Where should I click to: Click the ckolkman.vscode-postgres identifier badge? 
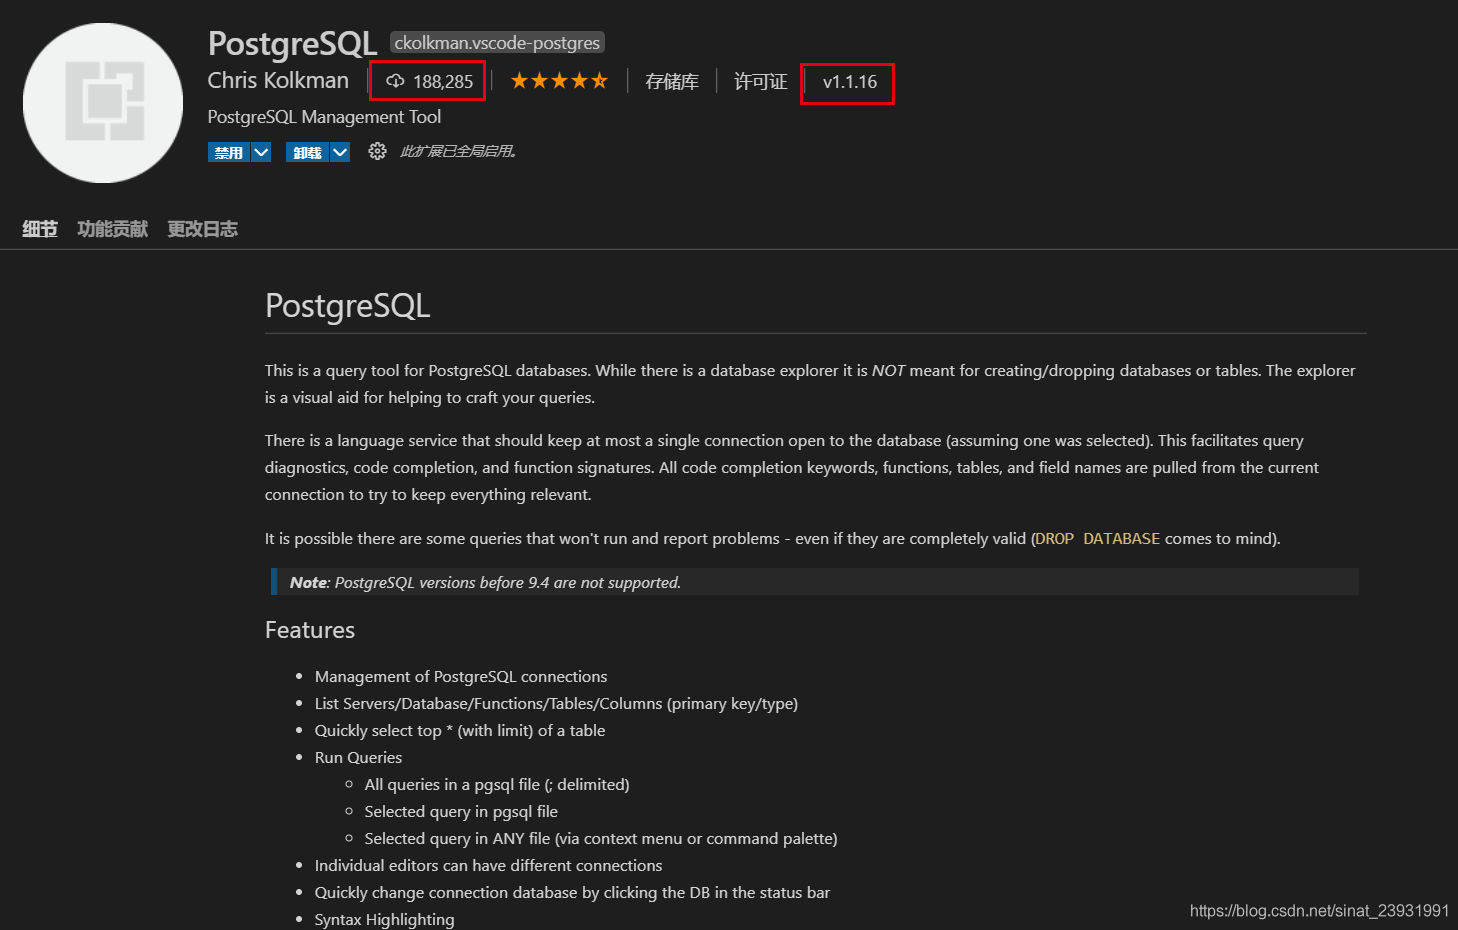click(x=497, y=42)
